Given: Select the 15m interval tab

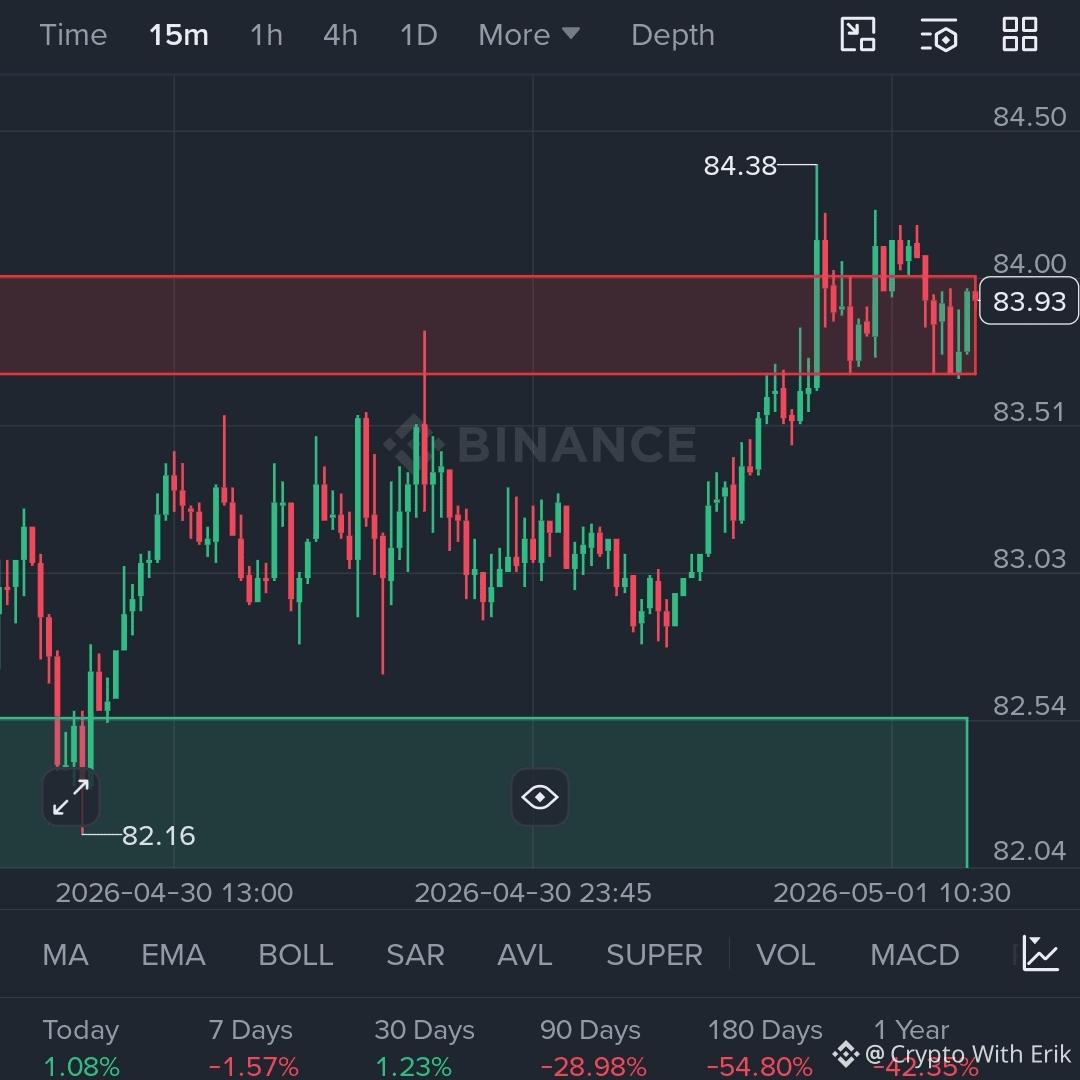Looking at the screenshot, I should [178, 35].
